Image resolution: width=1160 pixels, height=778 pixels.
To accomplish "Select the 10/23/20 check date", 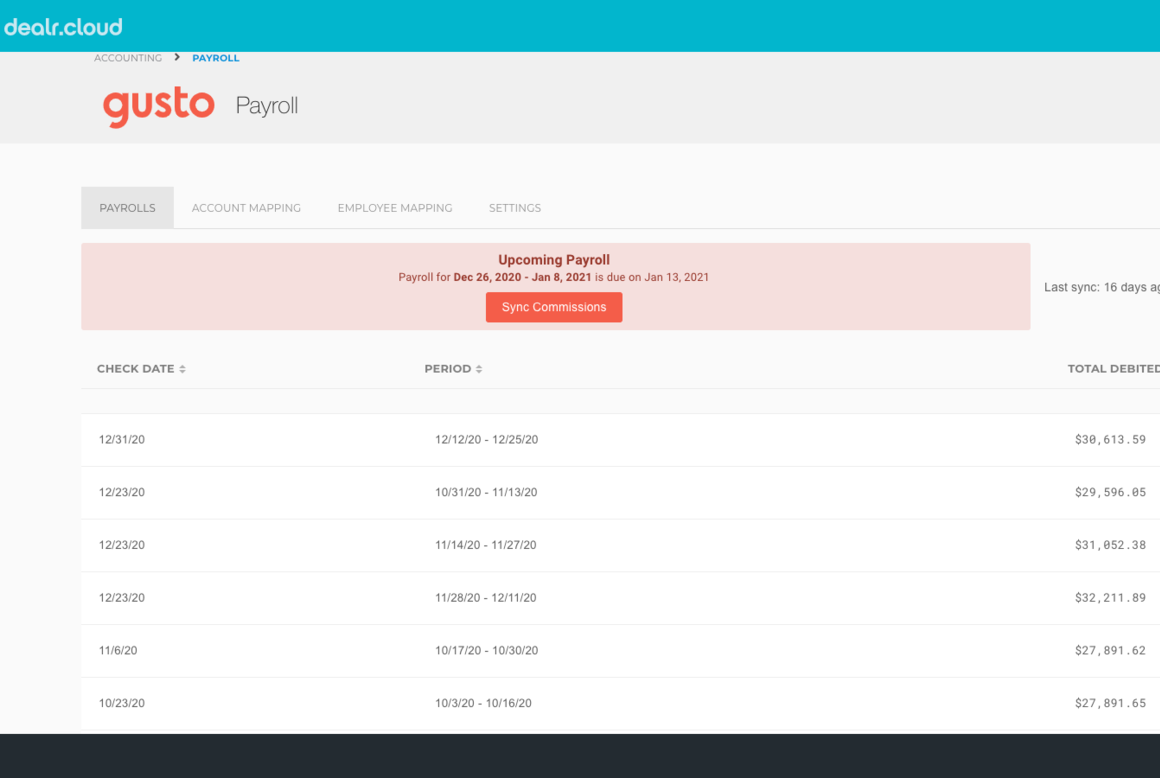I will pyautogui.click(x=122, y=703).
